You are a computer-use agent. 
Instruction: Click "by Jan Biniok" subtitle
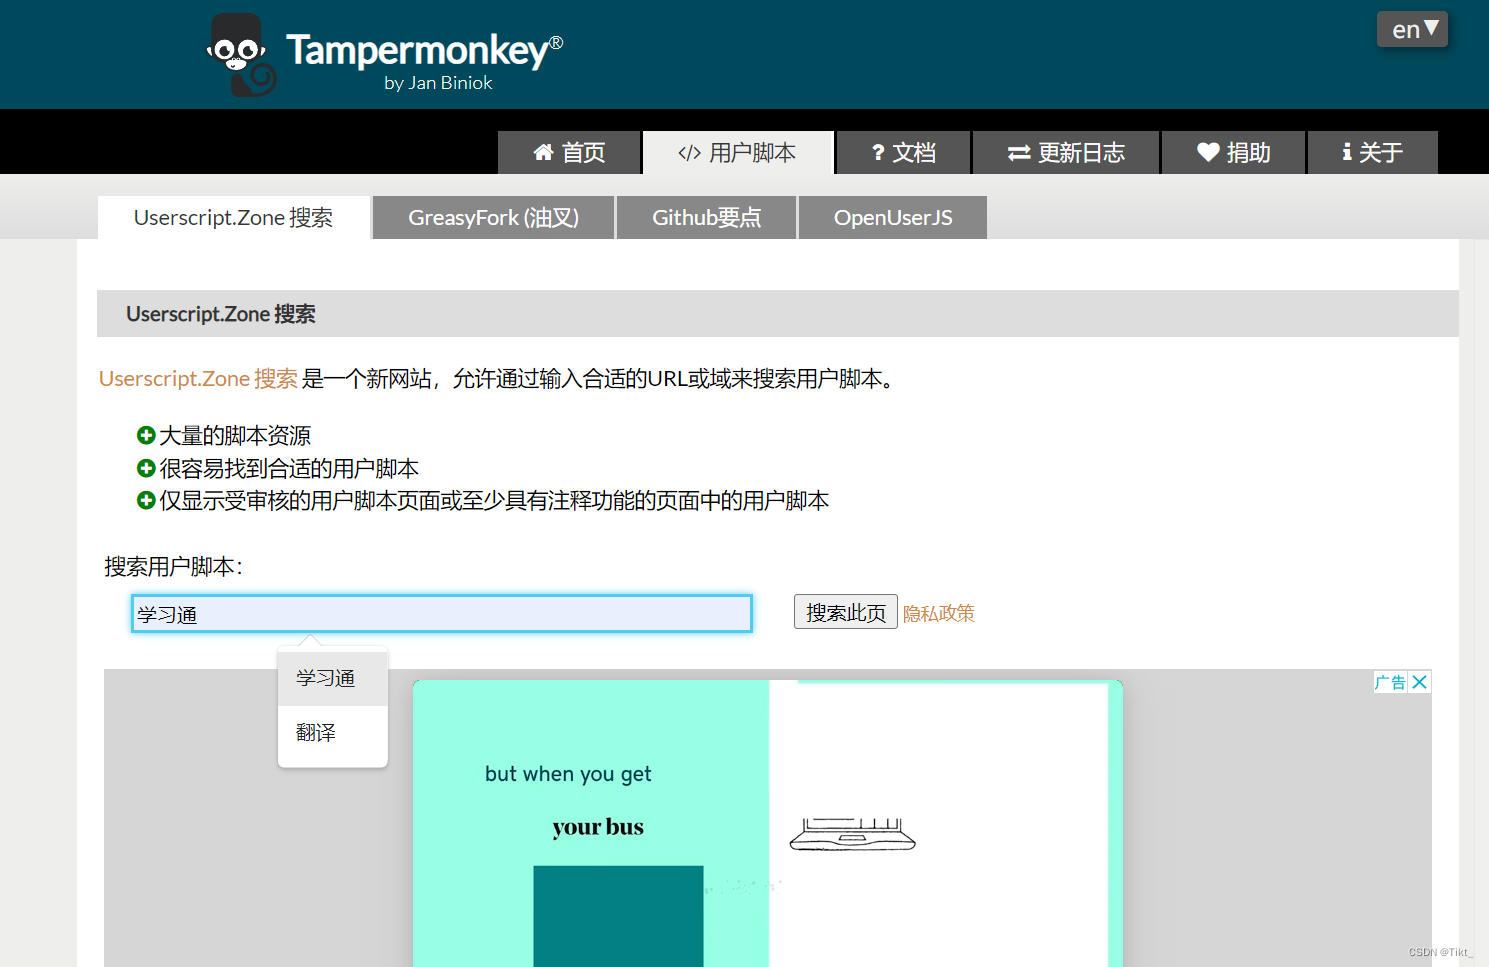[438, 83]
